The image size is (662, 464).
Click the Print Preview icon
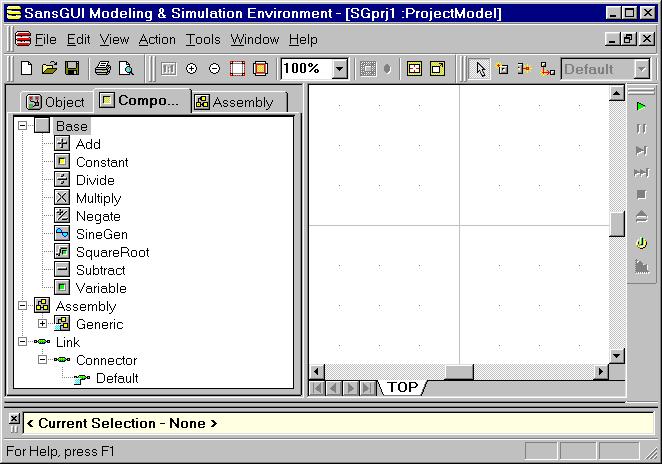[126, 69]
